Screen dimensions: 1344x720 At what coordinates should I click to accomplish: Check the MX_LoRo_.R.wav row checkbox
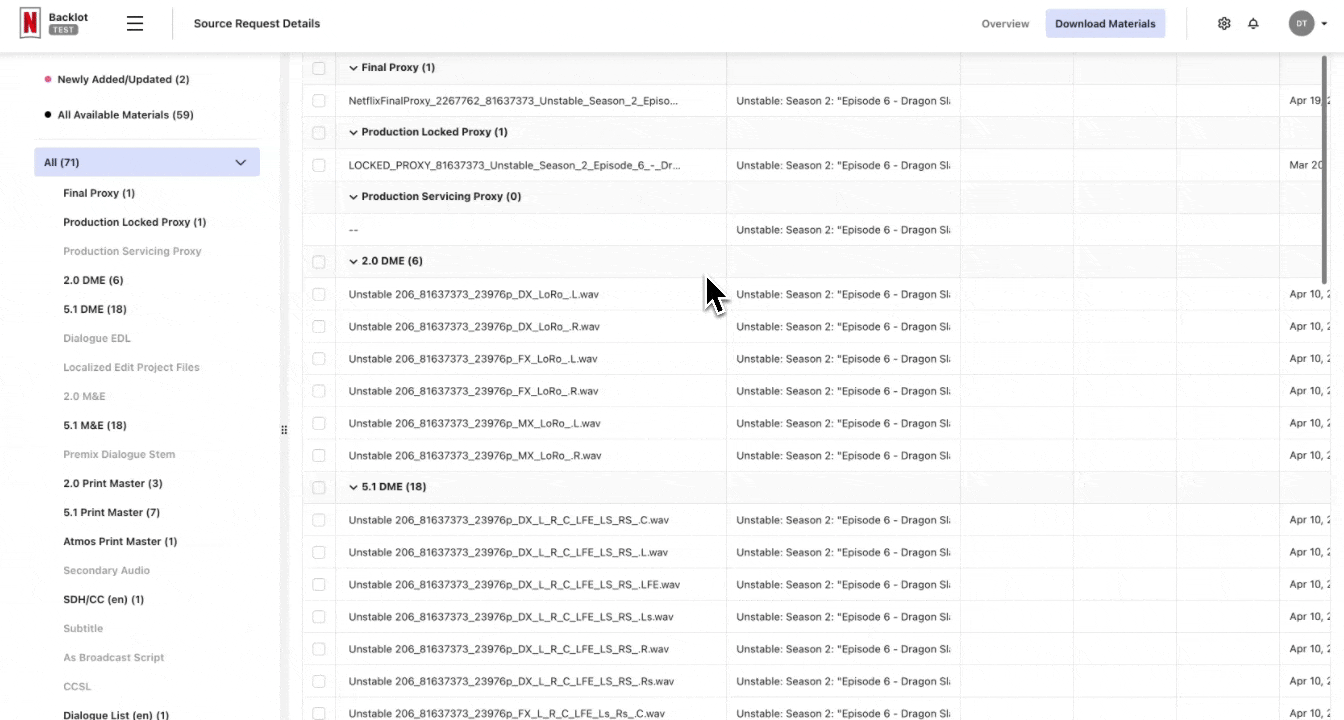319,455
